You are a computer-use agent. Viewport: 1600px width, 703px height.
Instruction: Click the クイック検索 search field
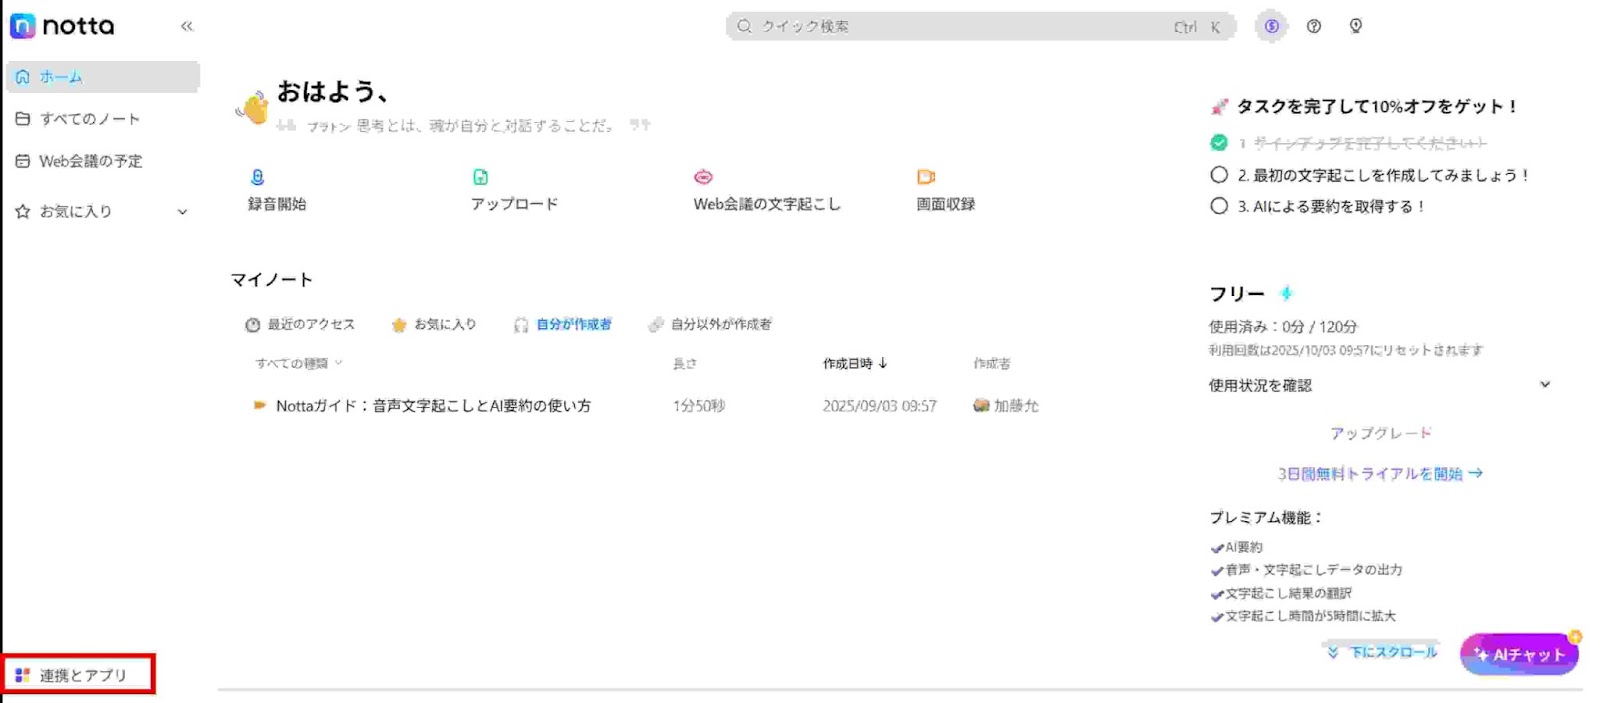tap(980, 27)
